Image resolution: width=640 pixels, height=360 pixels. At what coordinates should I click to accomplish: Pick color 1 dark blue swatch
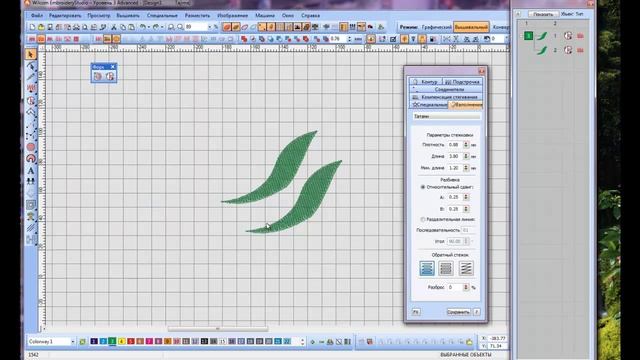[x=94, y=341]
